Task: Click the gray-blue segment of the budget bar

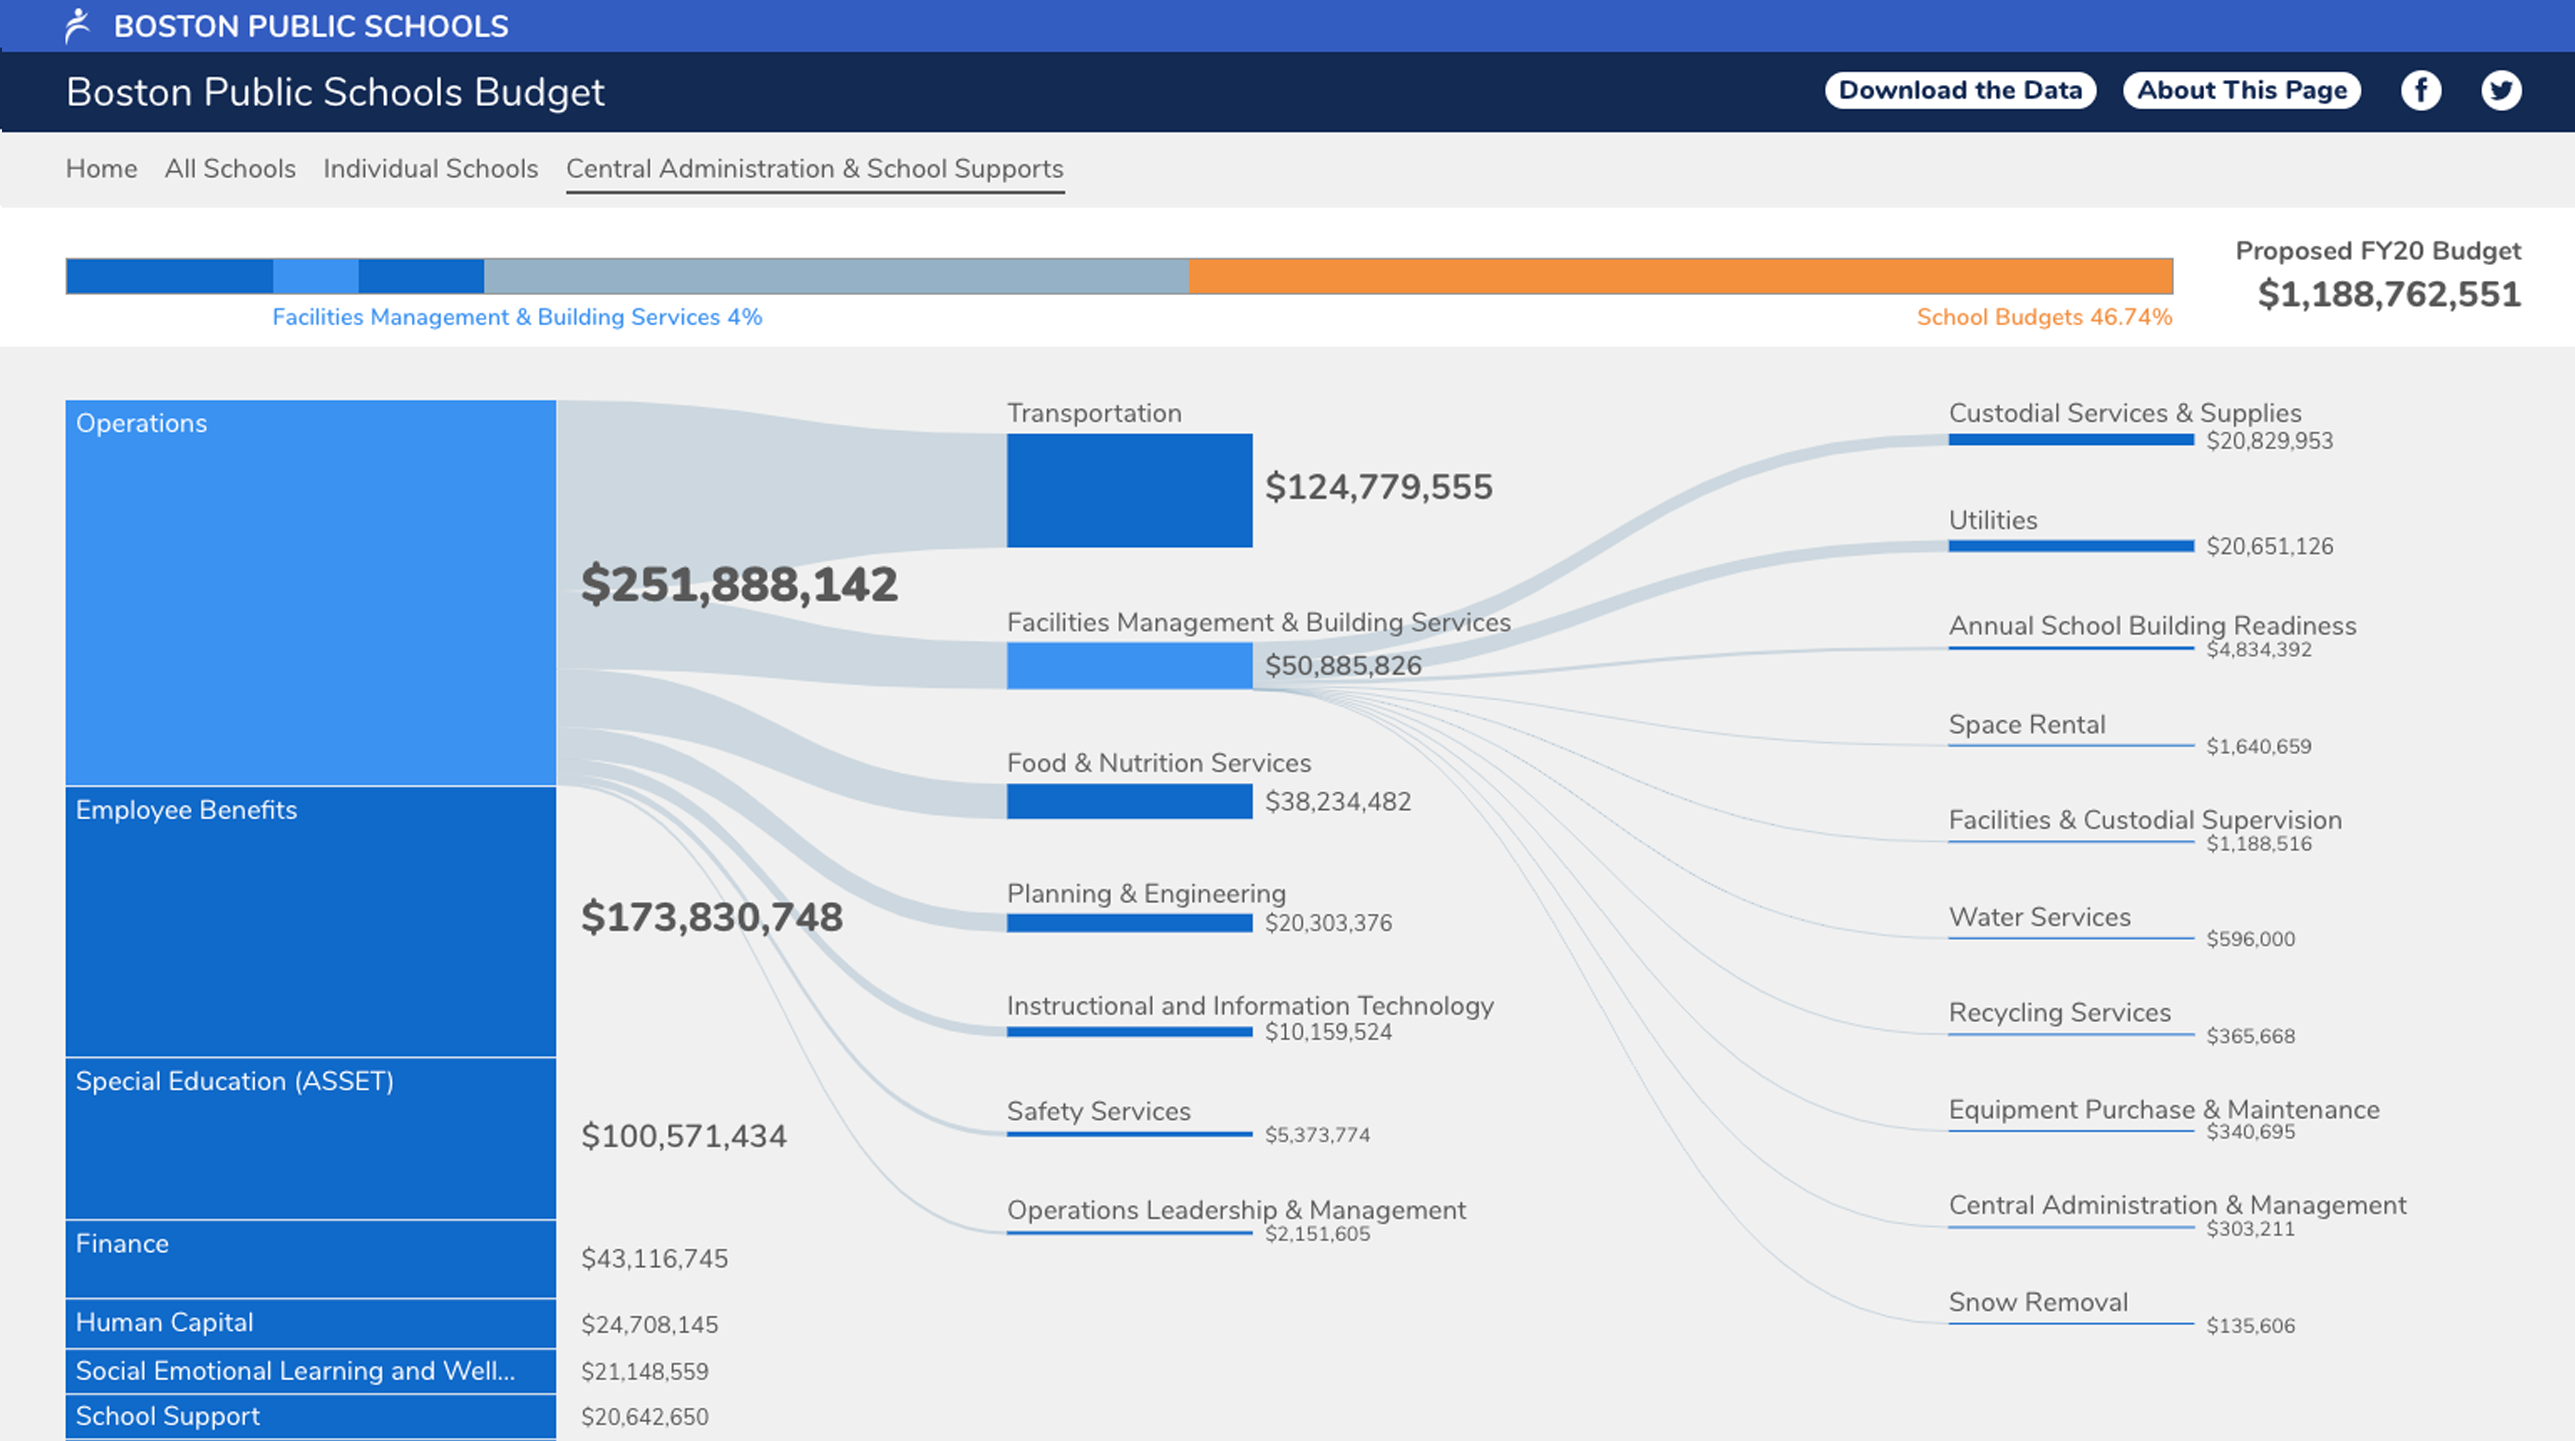Action: 836,276
